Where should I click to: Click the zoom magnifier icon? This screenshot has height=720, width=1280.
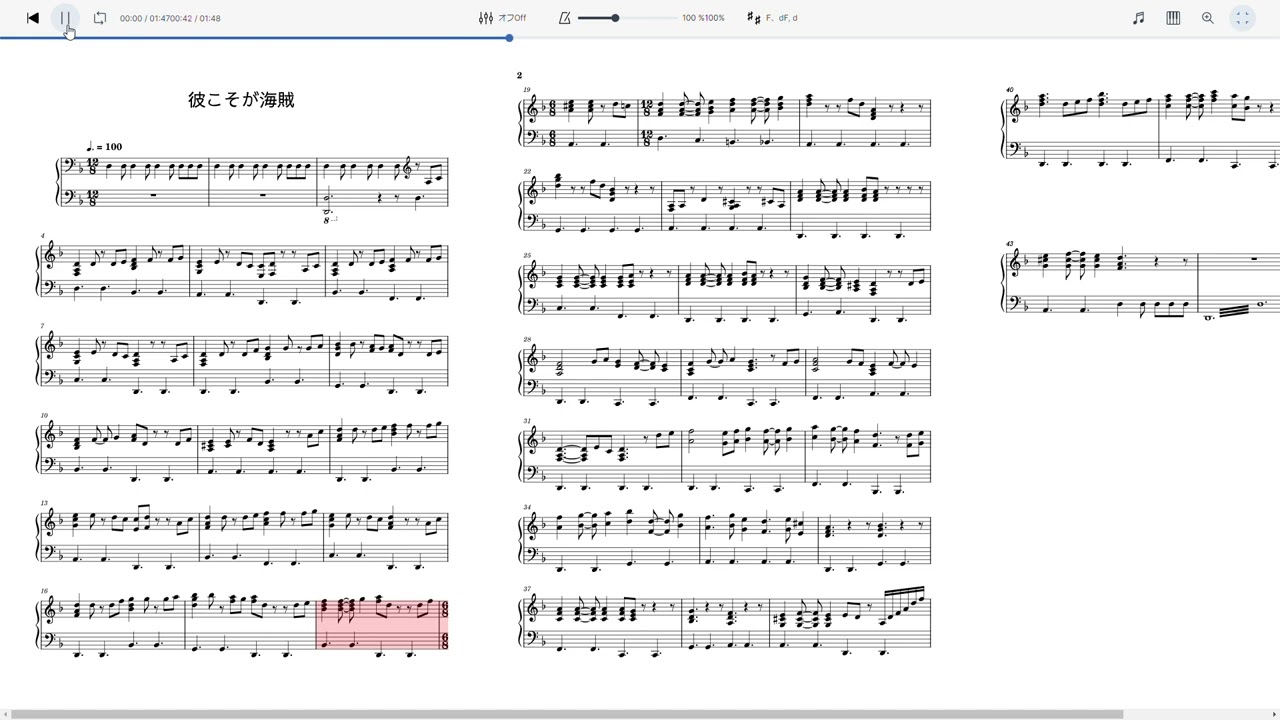(1207, 18)
